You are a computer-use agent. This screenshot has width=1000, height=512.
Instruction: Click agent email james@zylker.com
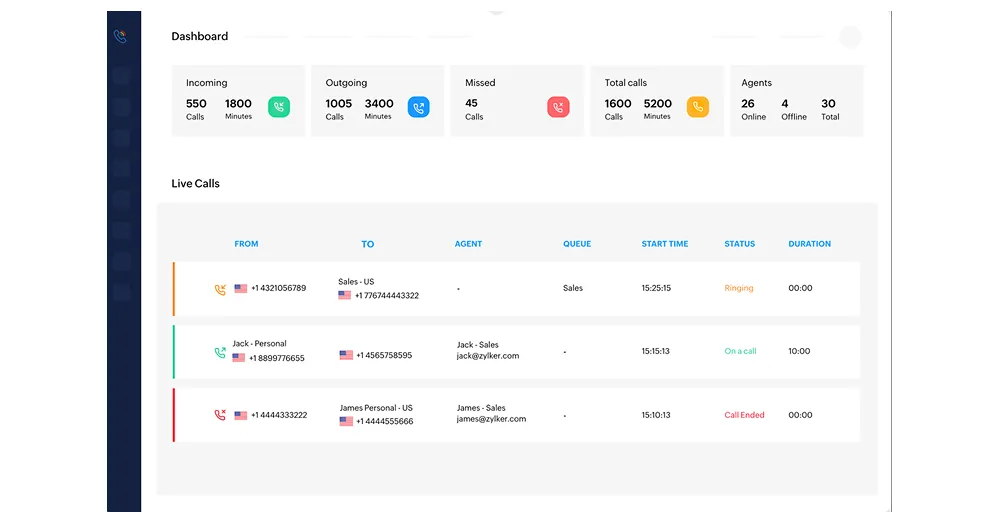[x=491, y=419]
